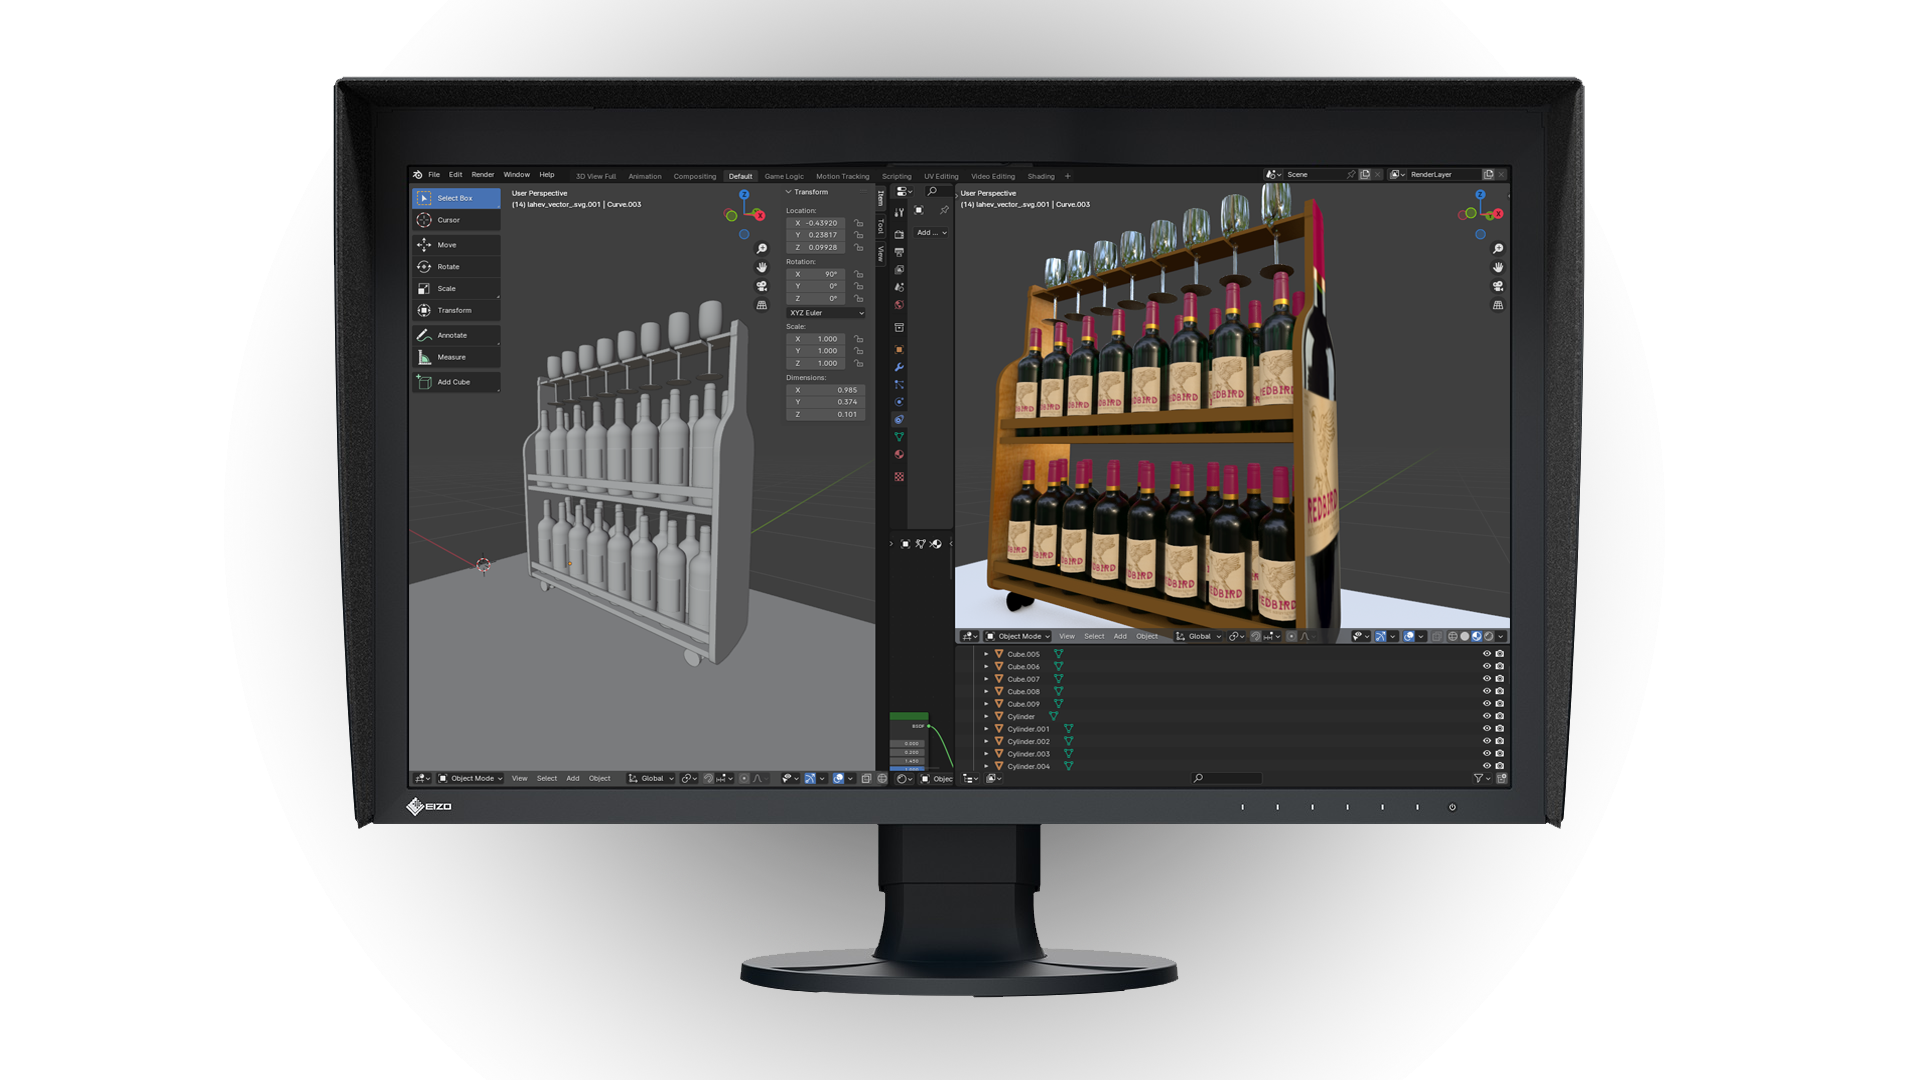Viewport: 1920px width, 1080px height.
Task: Switch right viewport to wireframe shading
Action: (x=1453, y=636)
